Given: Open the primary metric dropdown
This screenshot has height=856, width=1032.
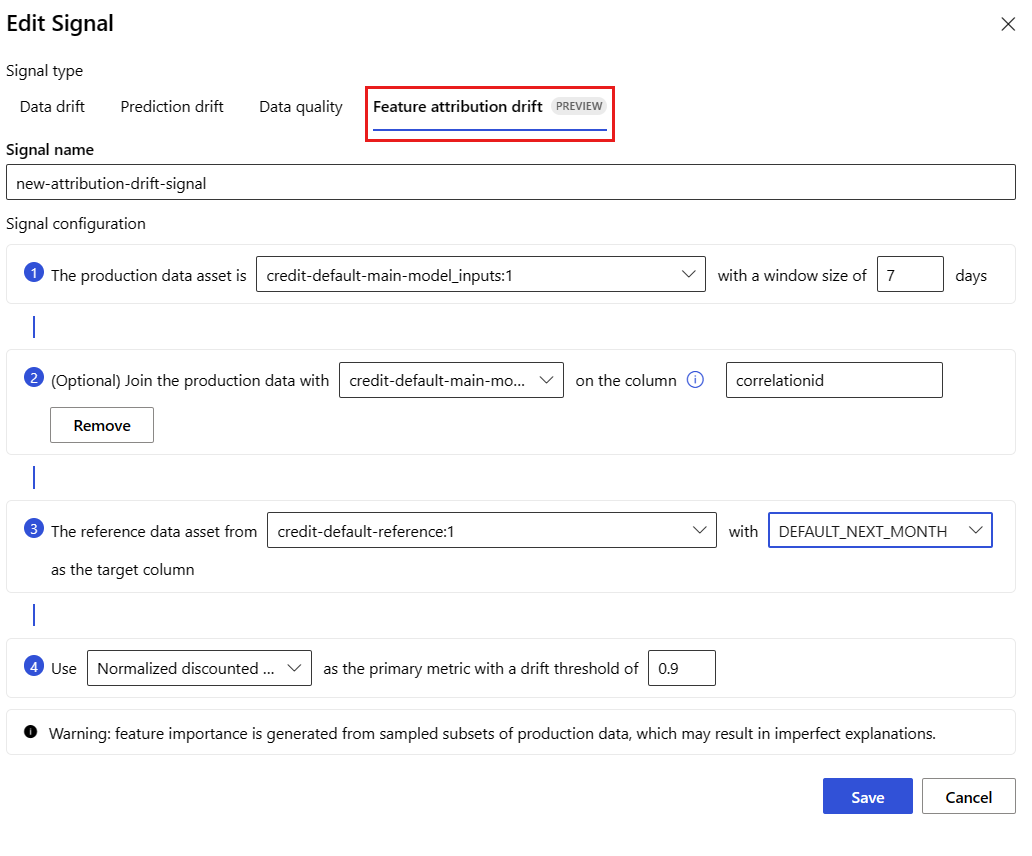Looking at the screenshot, I should click(x=199, y=669).
